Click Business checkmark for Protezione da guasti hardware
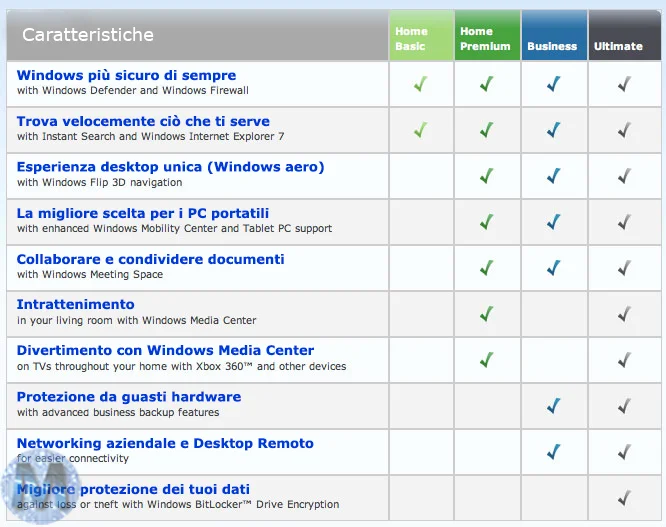 point(554,406)
